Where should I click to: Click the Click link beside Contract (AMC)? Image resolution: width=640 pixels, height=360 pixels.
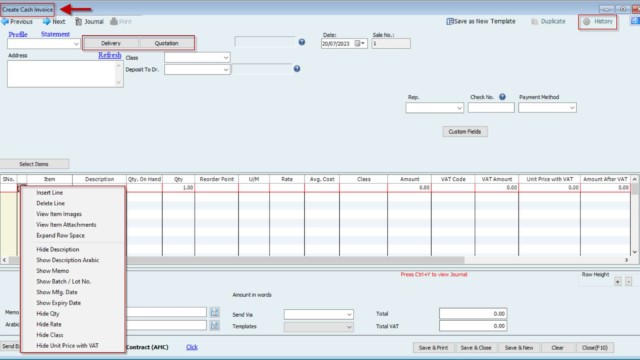pos(191,347)
